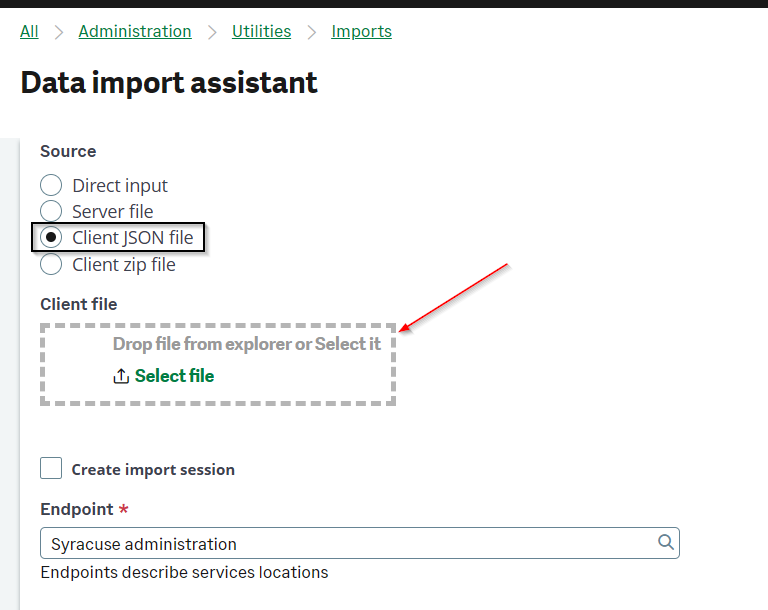This screenshot has height=610, width=768.
Task: Open the Administration breadcrumb link
Action: (x=135, y=31)
